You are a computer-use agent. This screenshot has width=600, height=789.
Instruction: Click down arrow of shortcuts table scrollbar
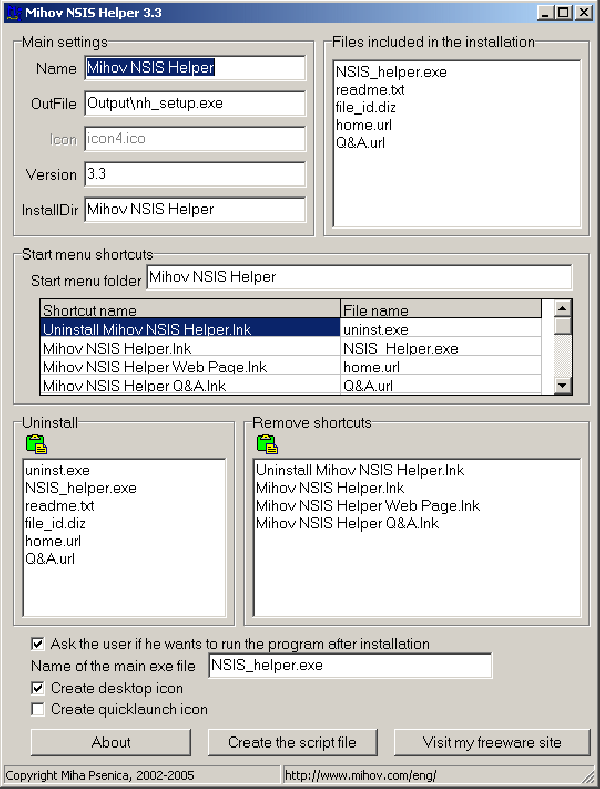point(562,386)
